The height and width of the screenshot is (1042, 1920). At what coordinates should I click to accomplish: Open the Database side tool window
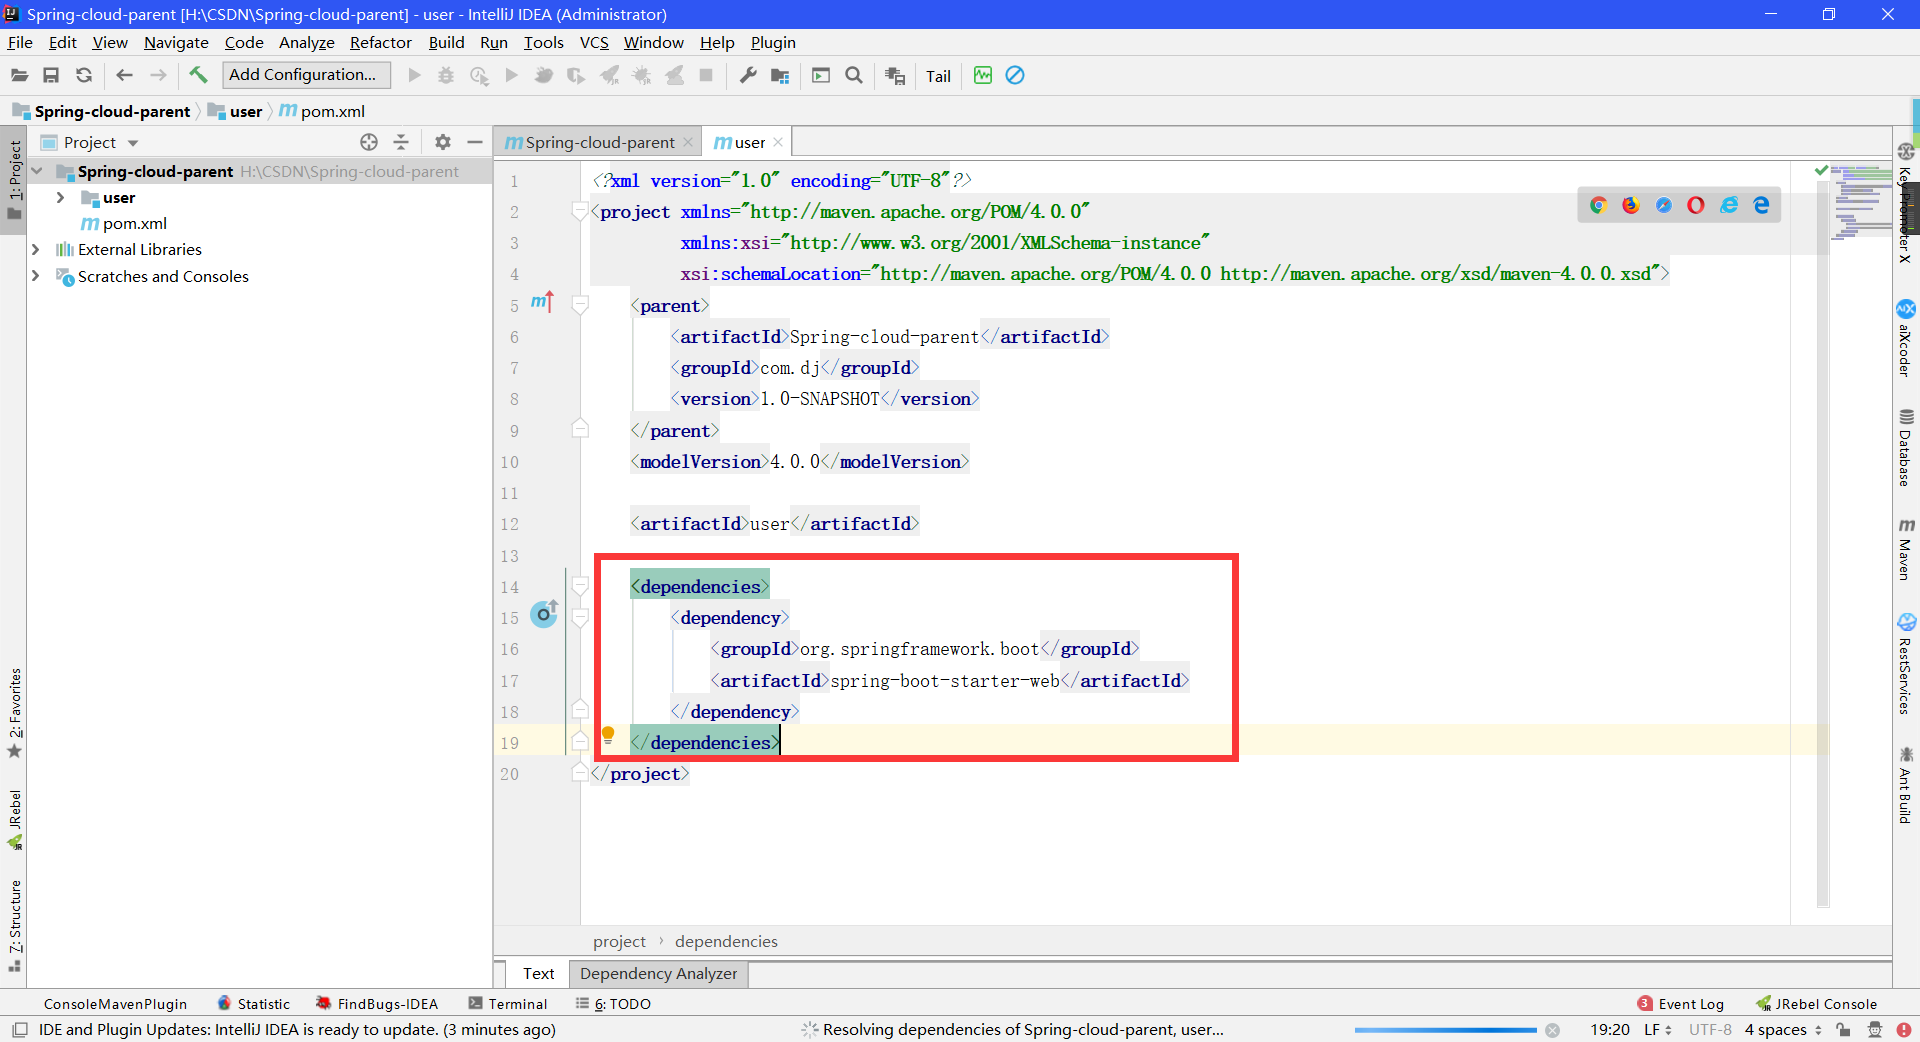click(1906, 447)
